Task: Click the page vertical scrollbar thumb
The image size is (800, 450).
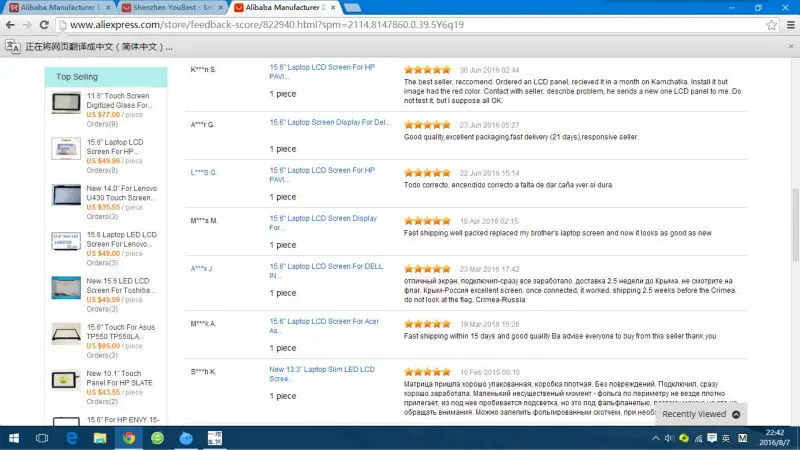Action: [795, 224]
